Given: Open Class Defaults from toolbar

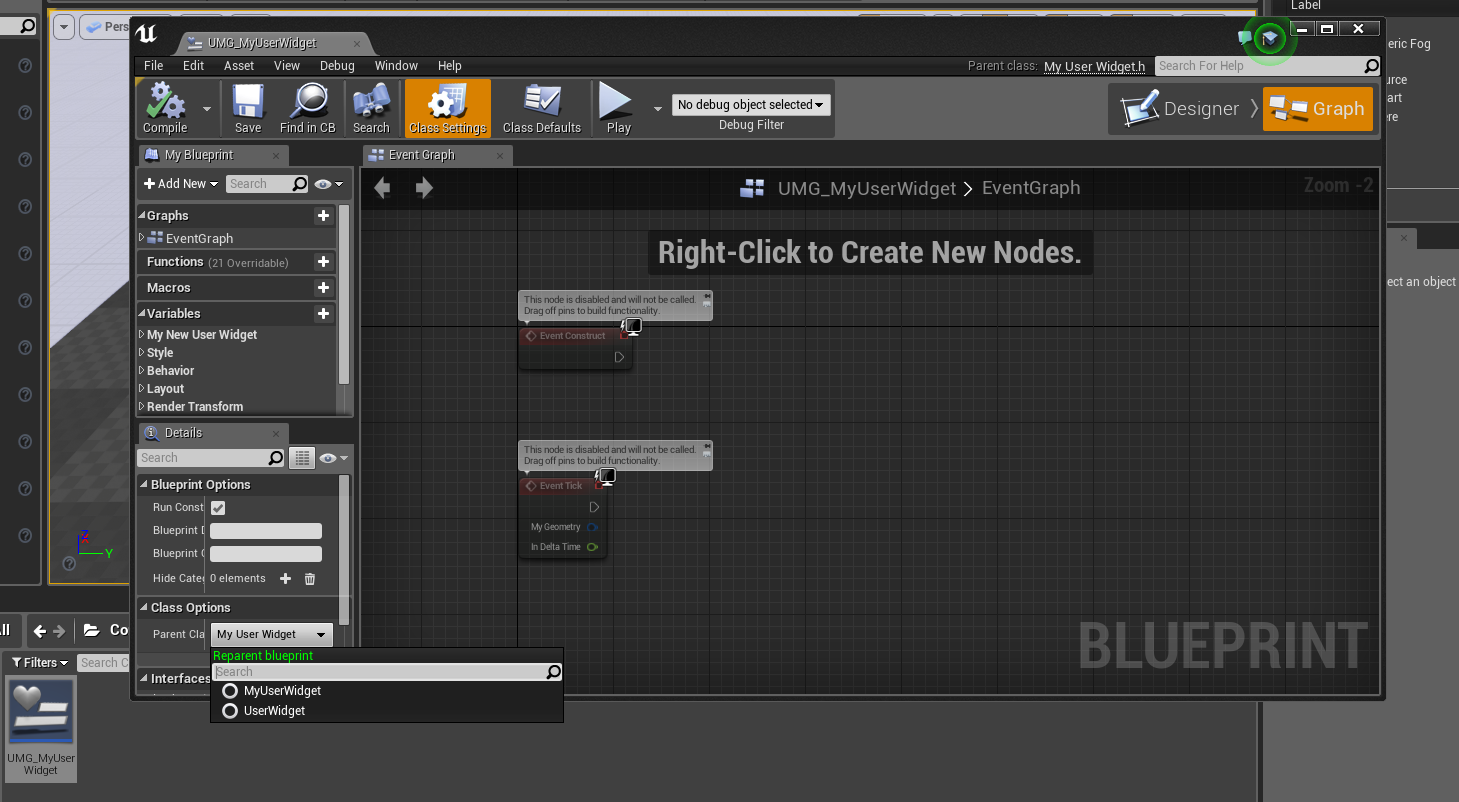Looking at the screenshot, I should [x=542, y=108].
